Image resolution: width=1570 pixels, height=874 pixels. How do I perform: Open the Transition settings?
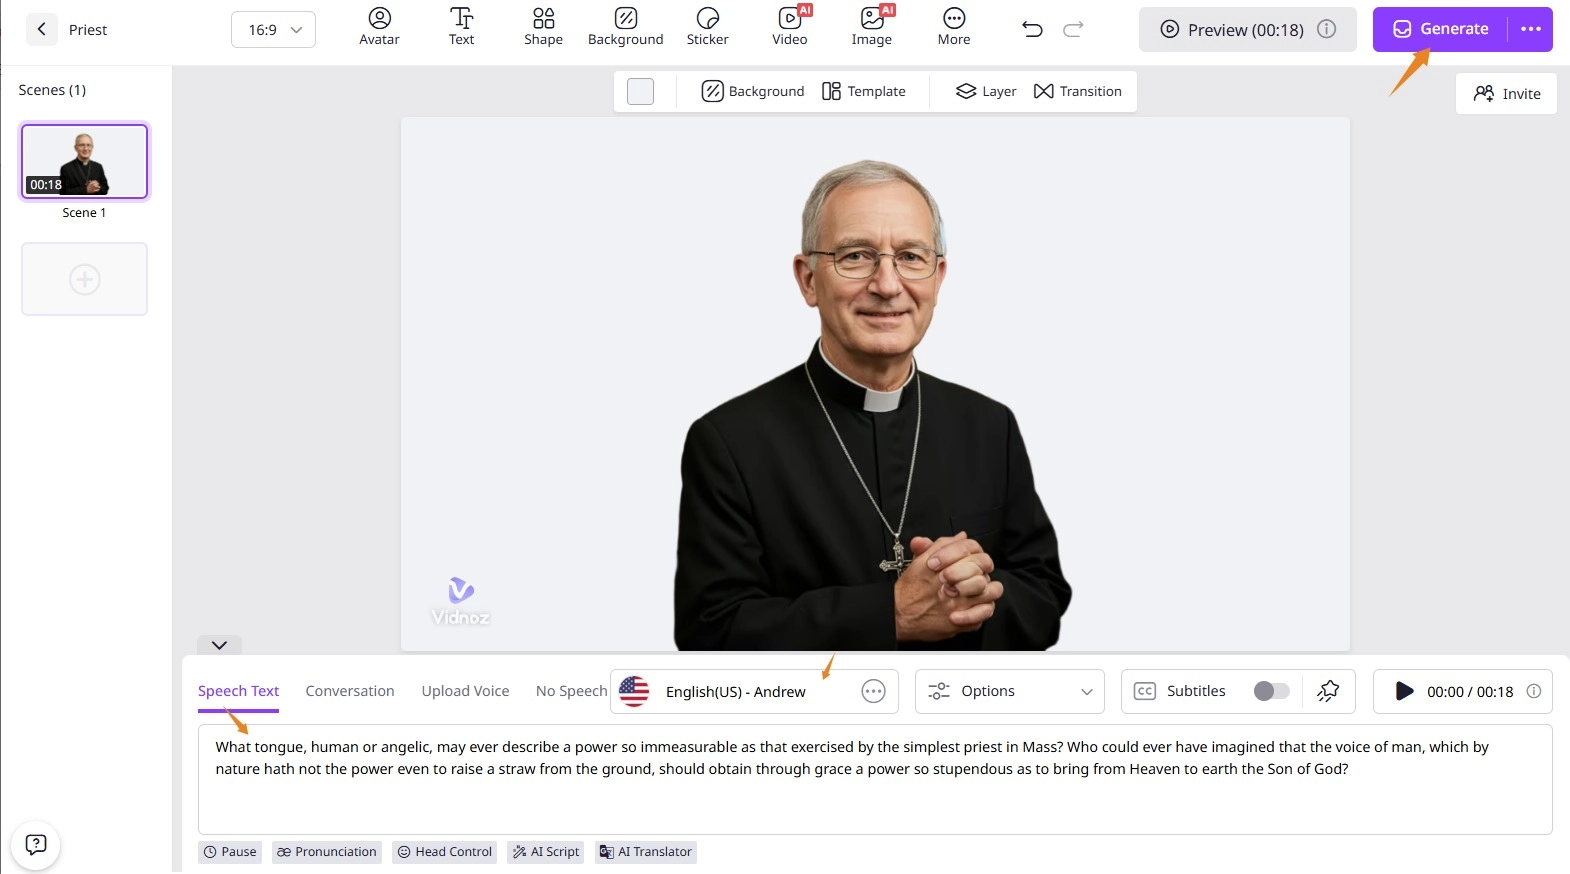click(1078, 91)
